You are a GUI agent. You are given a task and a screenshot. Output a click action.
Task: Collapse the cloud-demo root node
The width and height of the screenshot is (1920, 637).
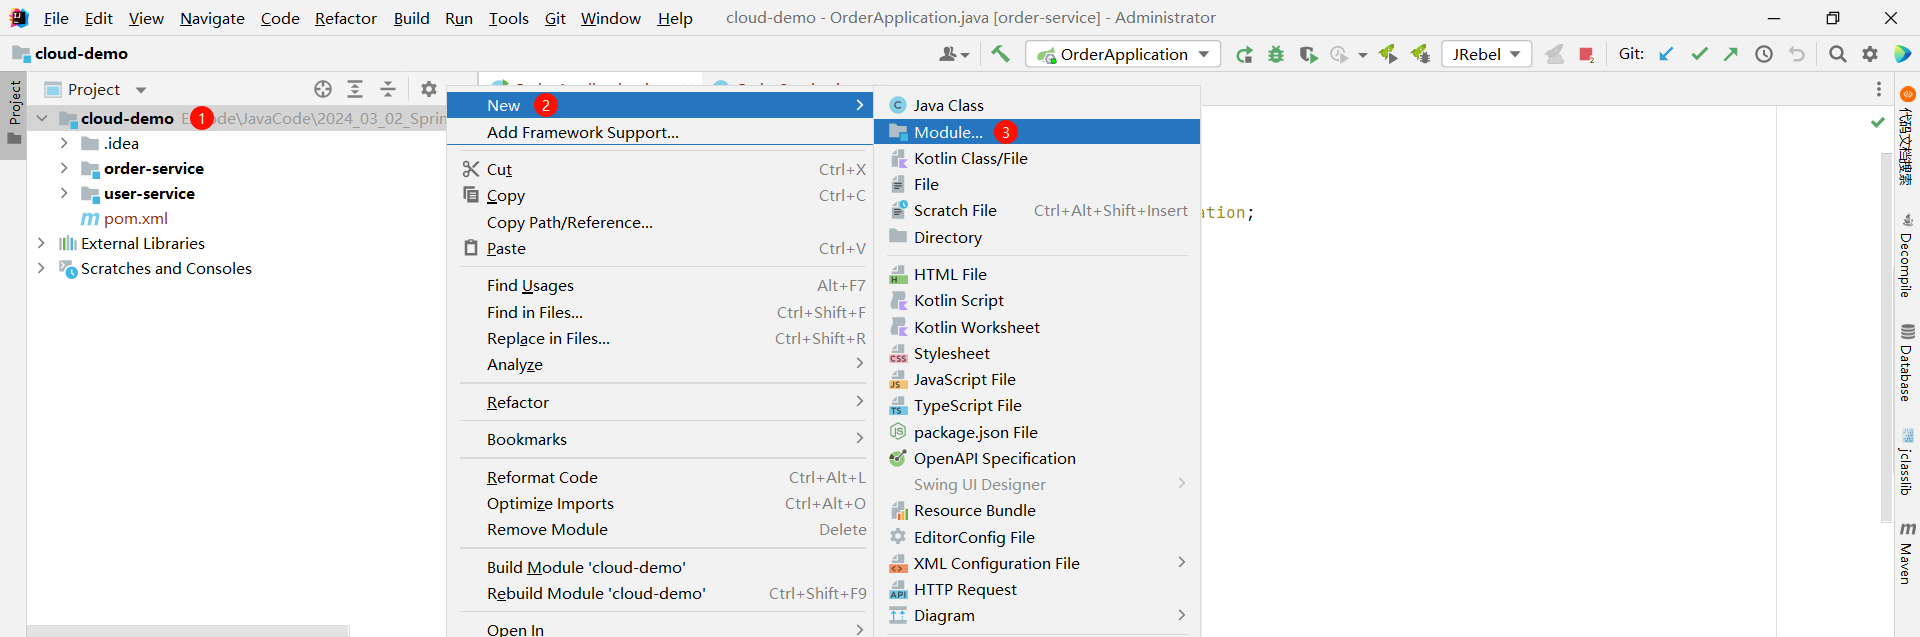coord(42,118)
